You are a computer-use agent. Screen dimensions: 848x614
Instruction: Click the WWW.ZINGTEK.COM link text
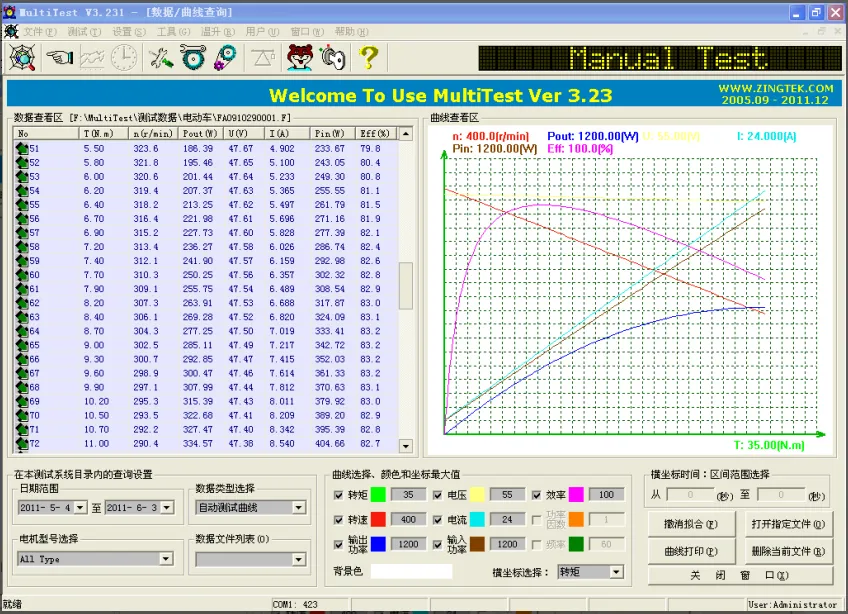776,88
